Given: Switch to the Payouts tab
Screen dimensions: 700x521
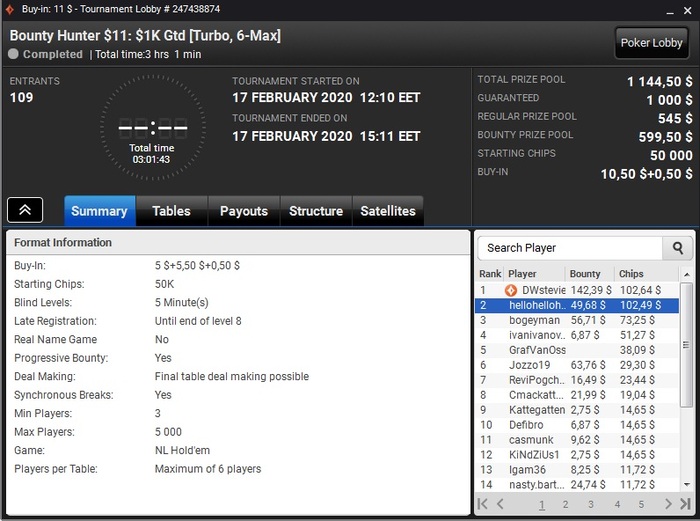Looking at the screenshot, I should click(x=244, y=211).
